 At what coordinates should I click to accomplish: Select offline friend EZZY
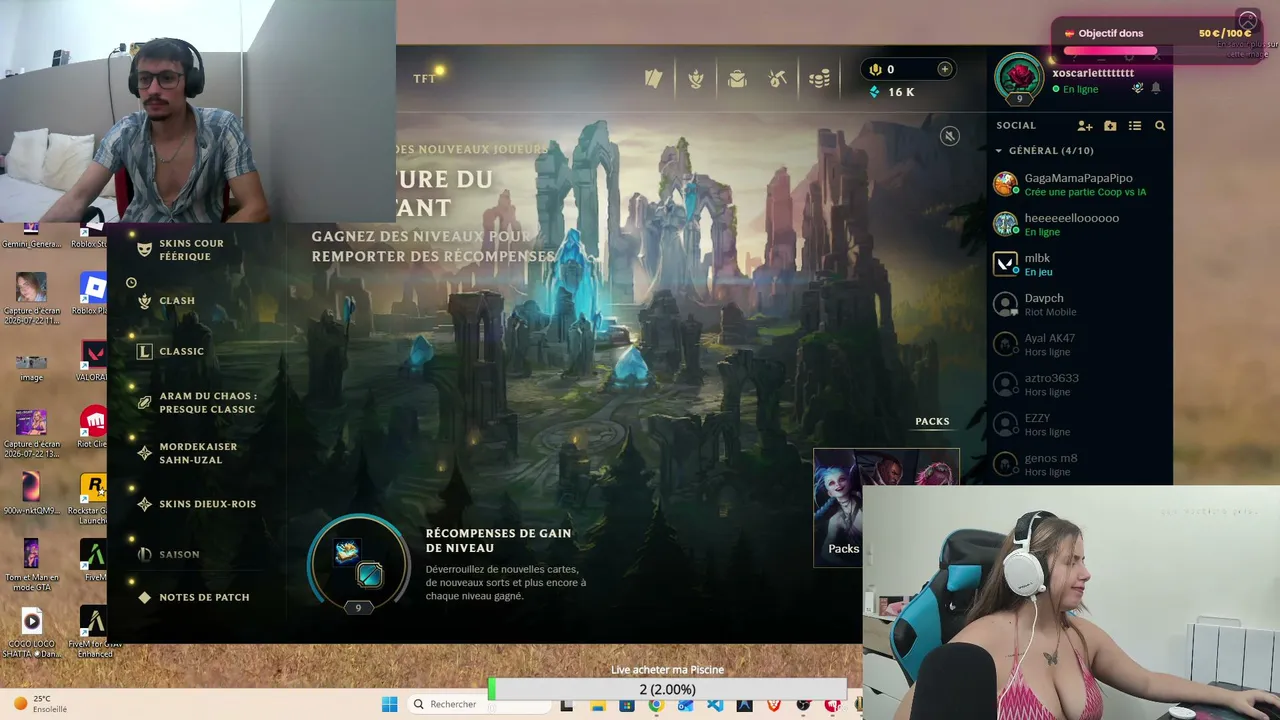1080,424
